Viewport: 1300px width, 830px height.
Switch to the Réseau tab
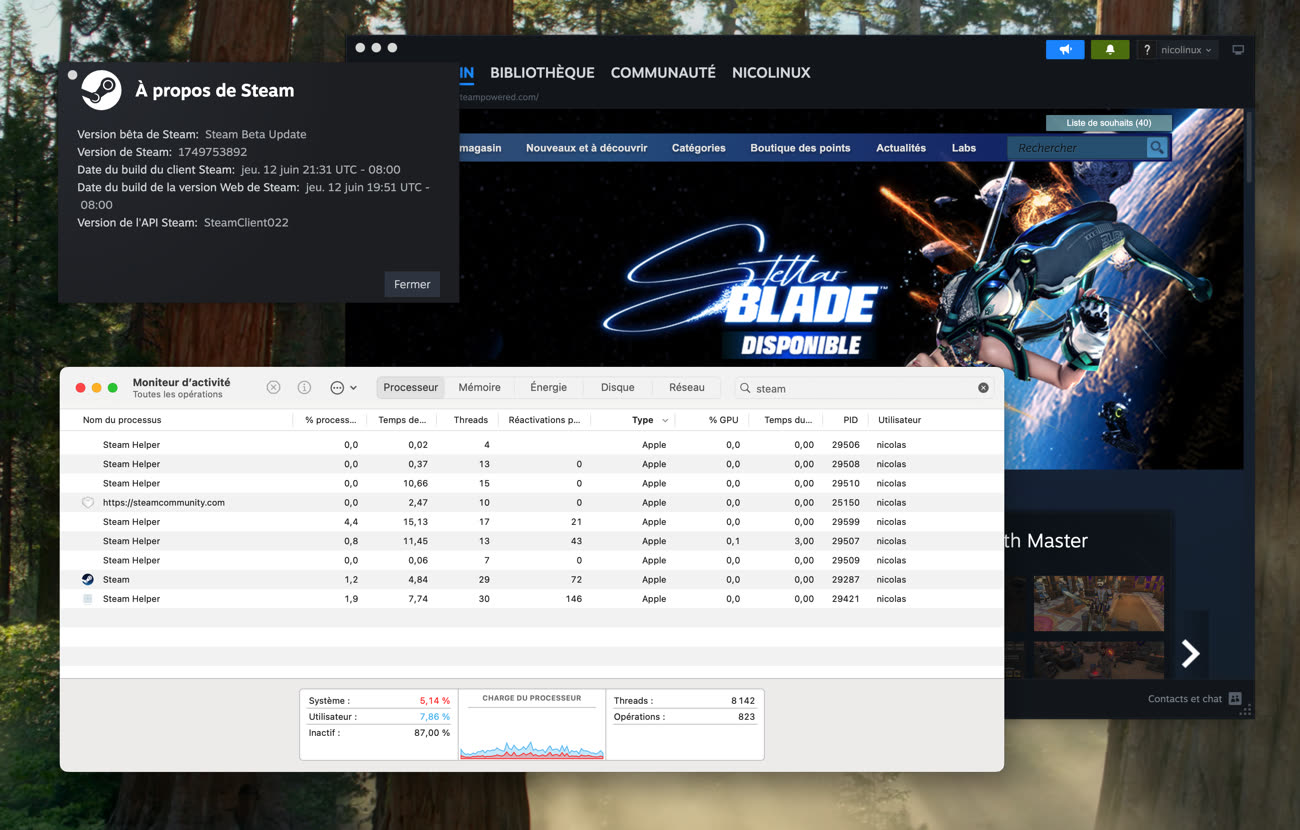pos(686,387)
